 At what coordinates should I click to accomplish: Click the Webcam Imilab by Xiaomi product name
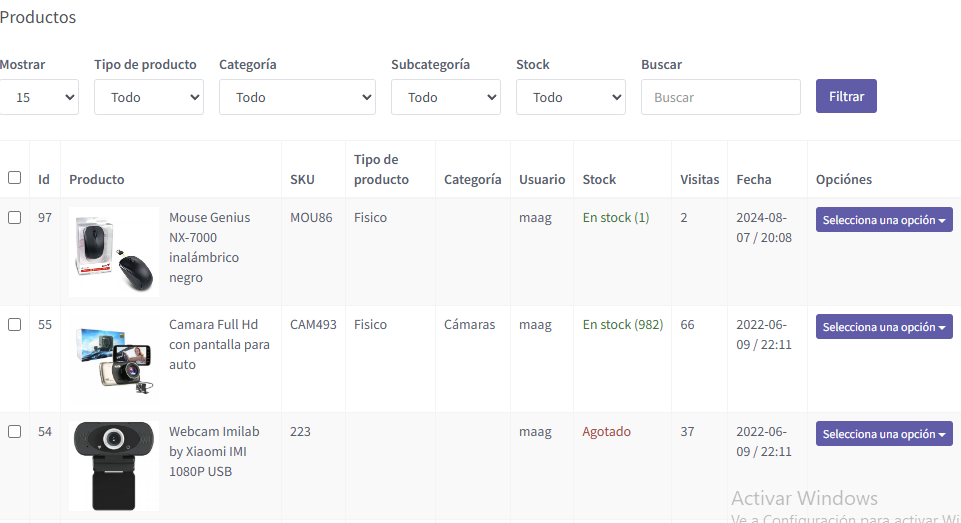[x=213, y=451]
